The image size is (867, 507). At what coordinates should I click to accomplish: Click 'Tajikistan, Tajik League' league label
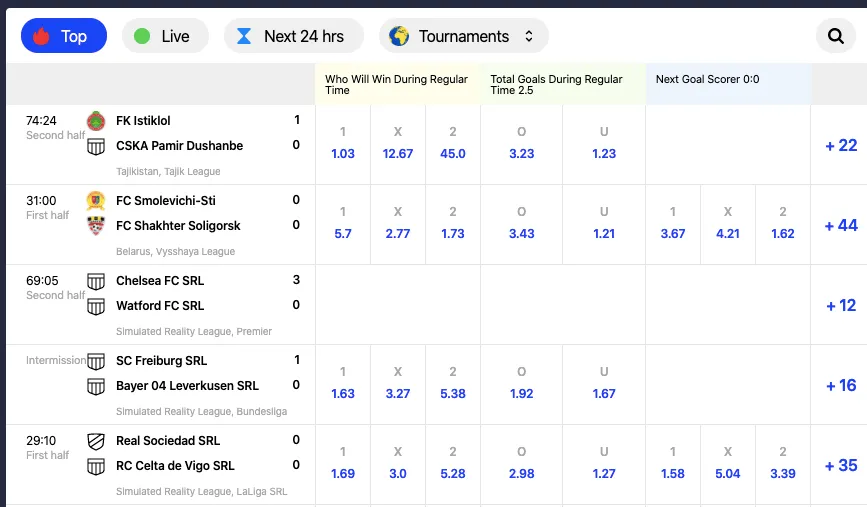(x=168, y=171)
